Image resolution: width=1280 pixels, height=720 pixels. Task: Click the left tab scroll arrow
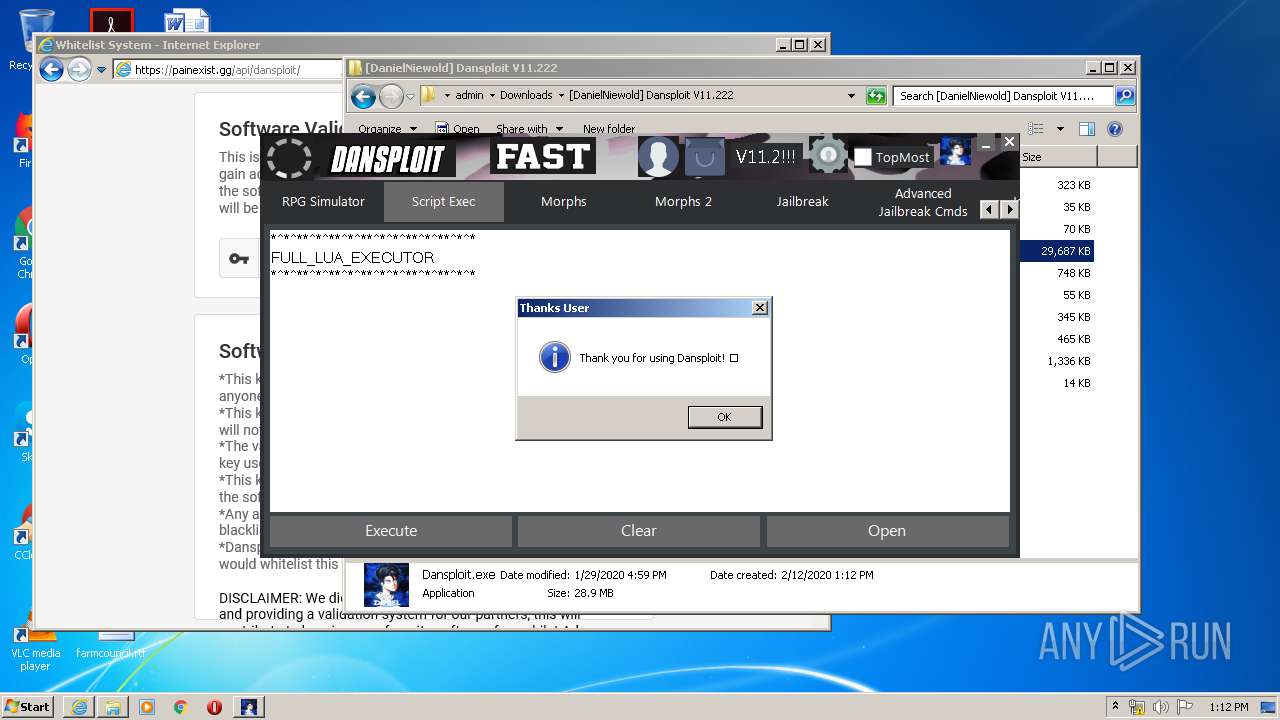point(989,209)
